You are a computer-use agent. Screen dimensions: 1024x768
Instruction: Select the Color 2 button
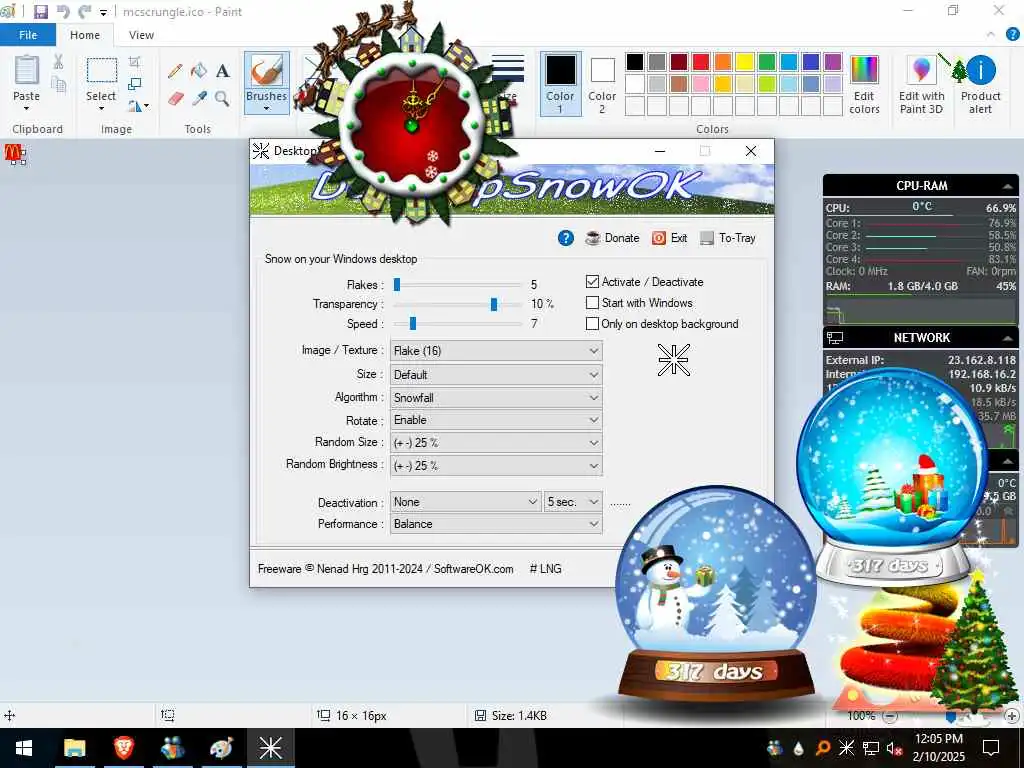point(602,84)
